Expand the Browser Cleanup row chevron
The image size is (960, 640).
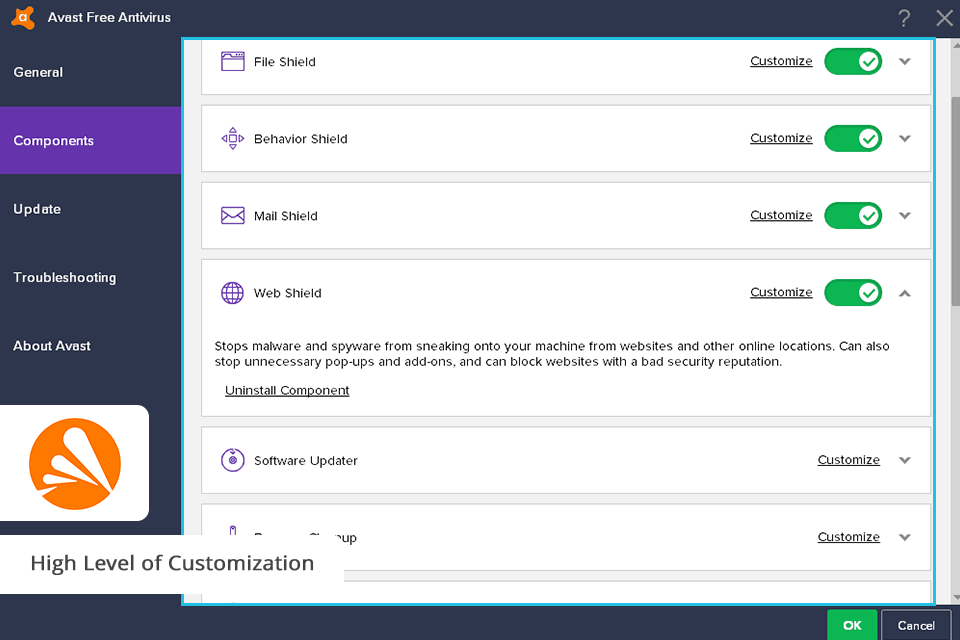pyautogui.click(x=905, y=537)
